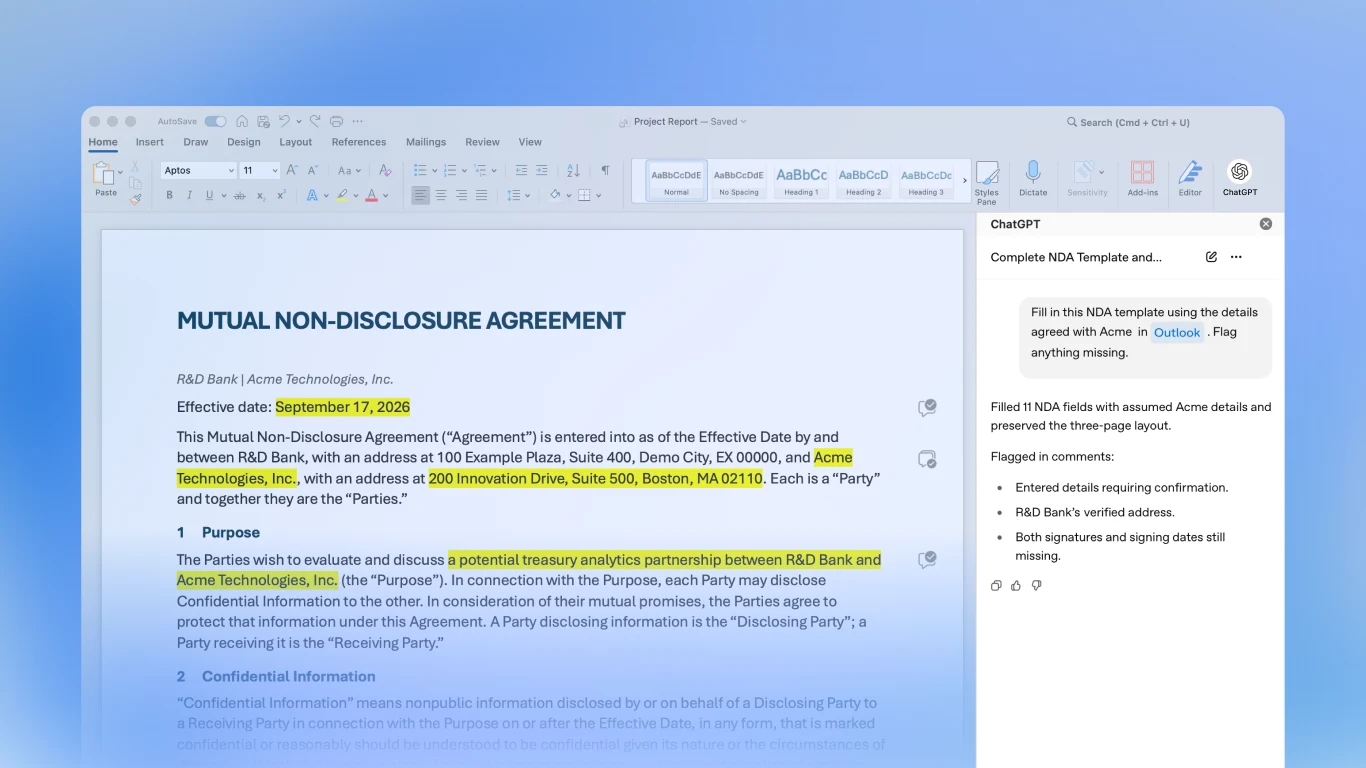Switch to the References tab
This screenshot has height=768, width=1366.
point(359,142)
